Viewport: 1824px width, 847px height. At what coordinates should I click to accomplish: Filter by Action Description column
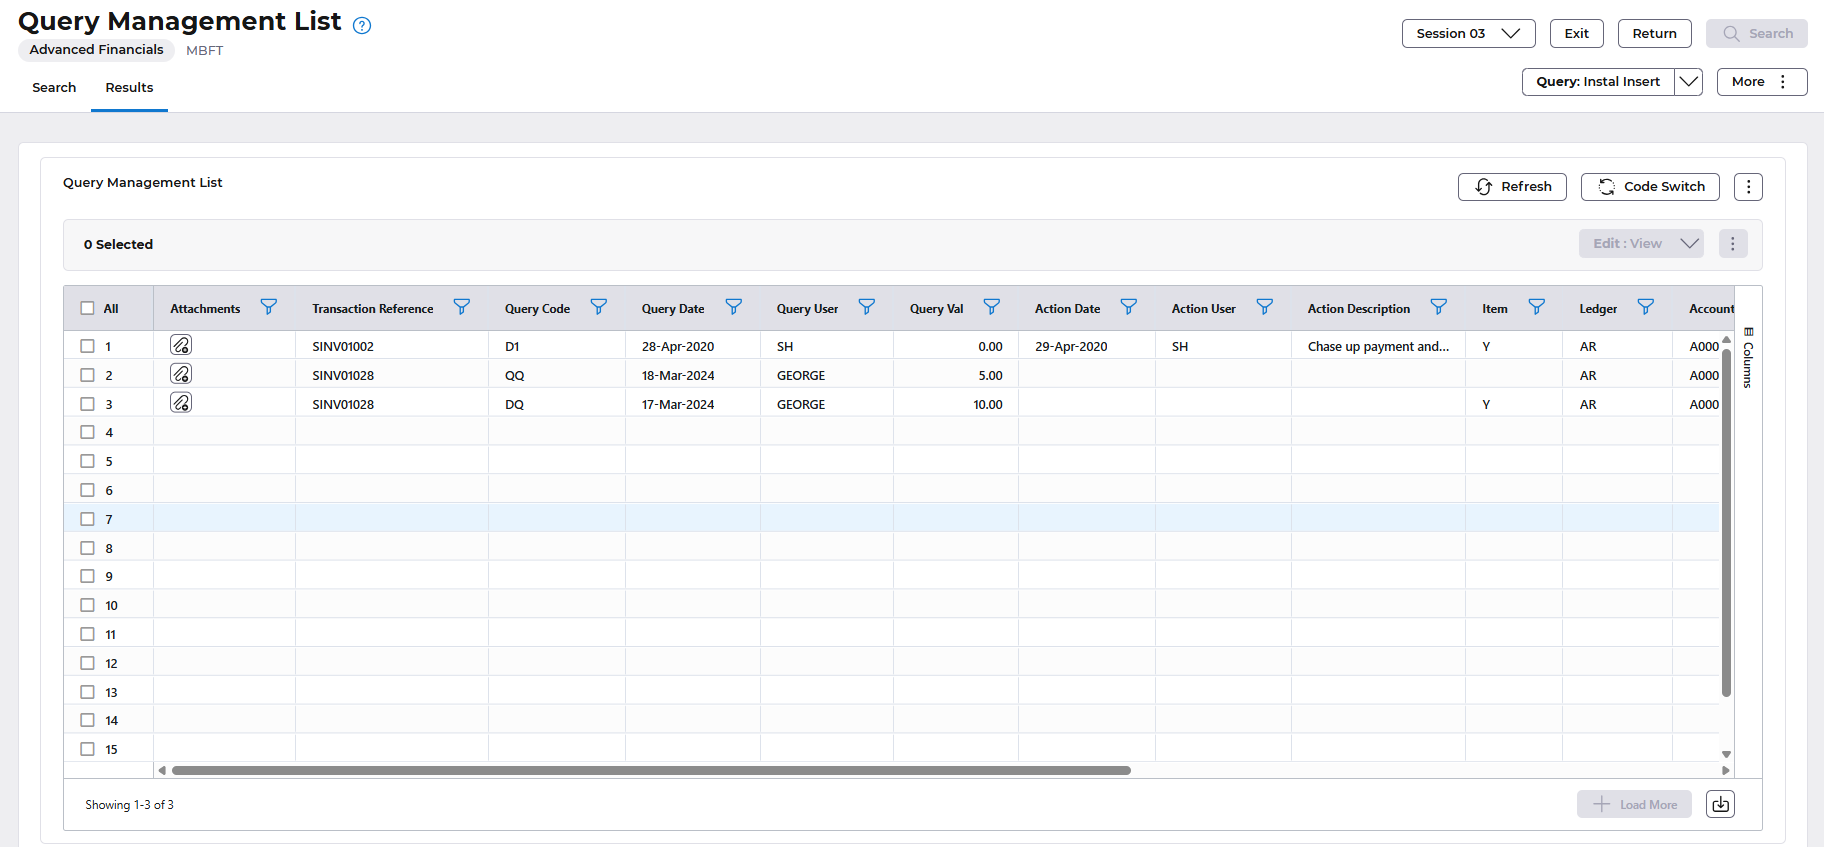click(1438, 307)
